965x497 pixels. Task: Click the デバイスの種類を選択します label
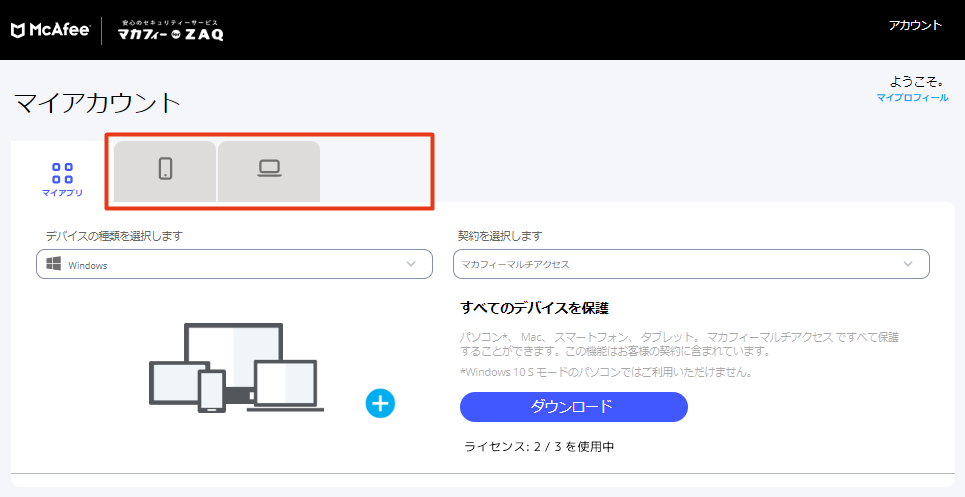point(114,236)
